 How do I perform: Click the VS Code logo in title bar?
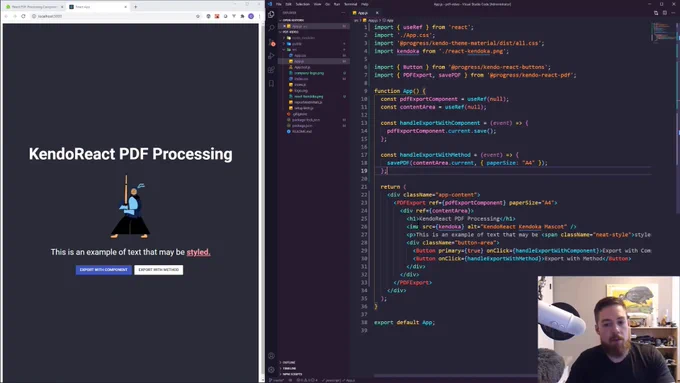tap(269, 4)
